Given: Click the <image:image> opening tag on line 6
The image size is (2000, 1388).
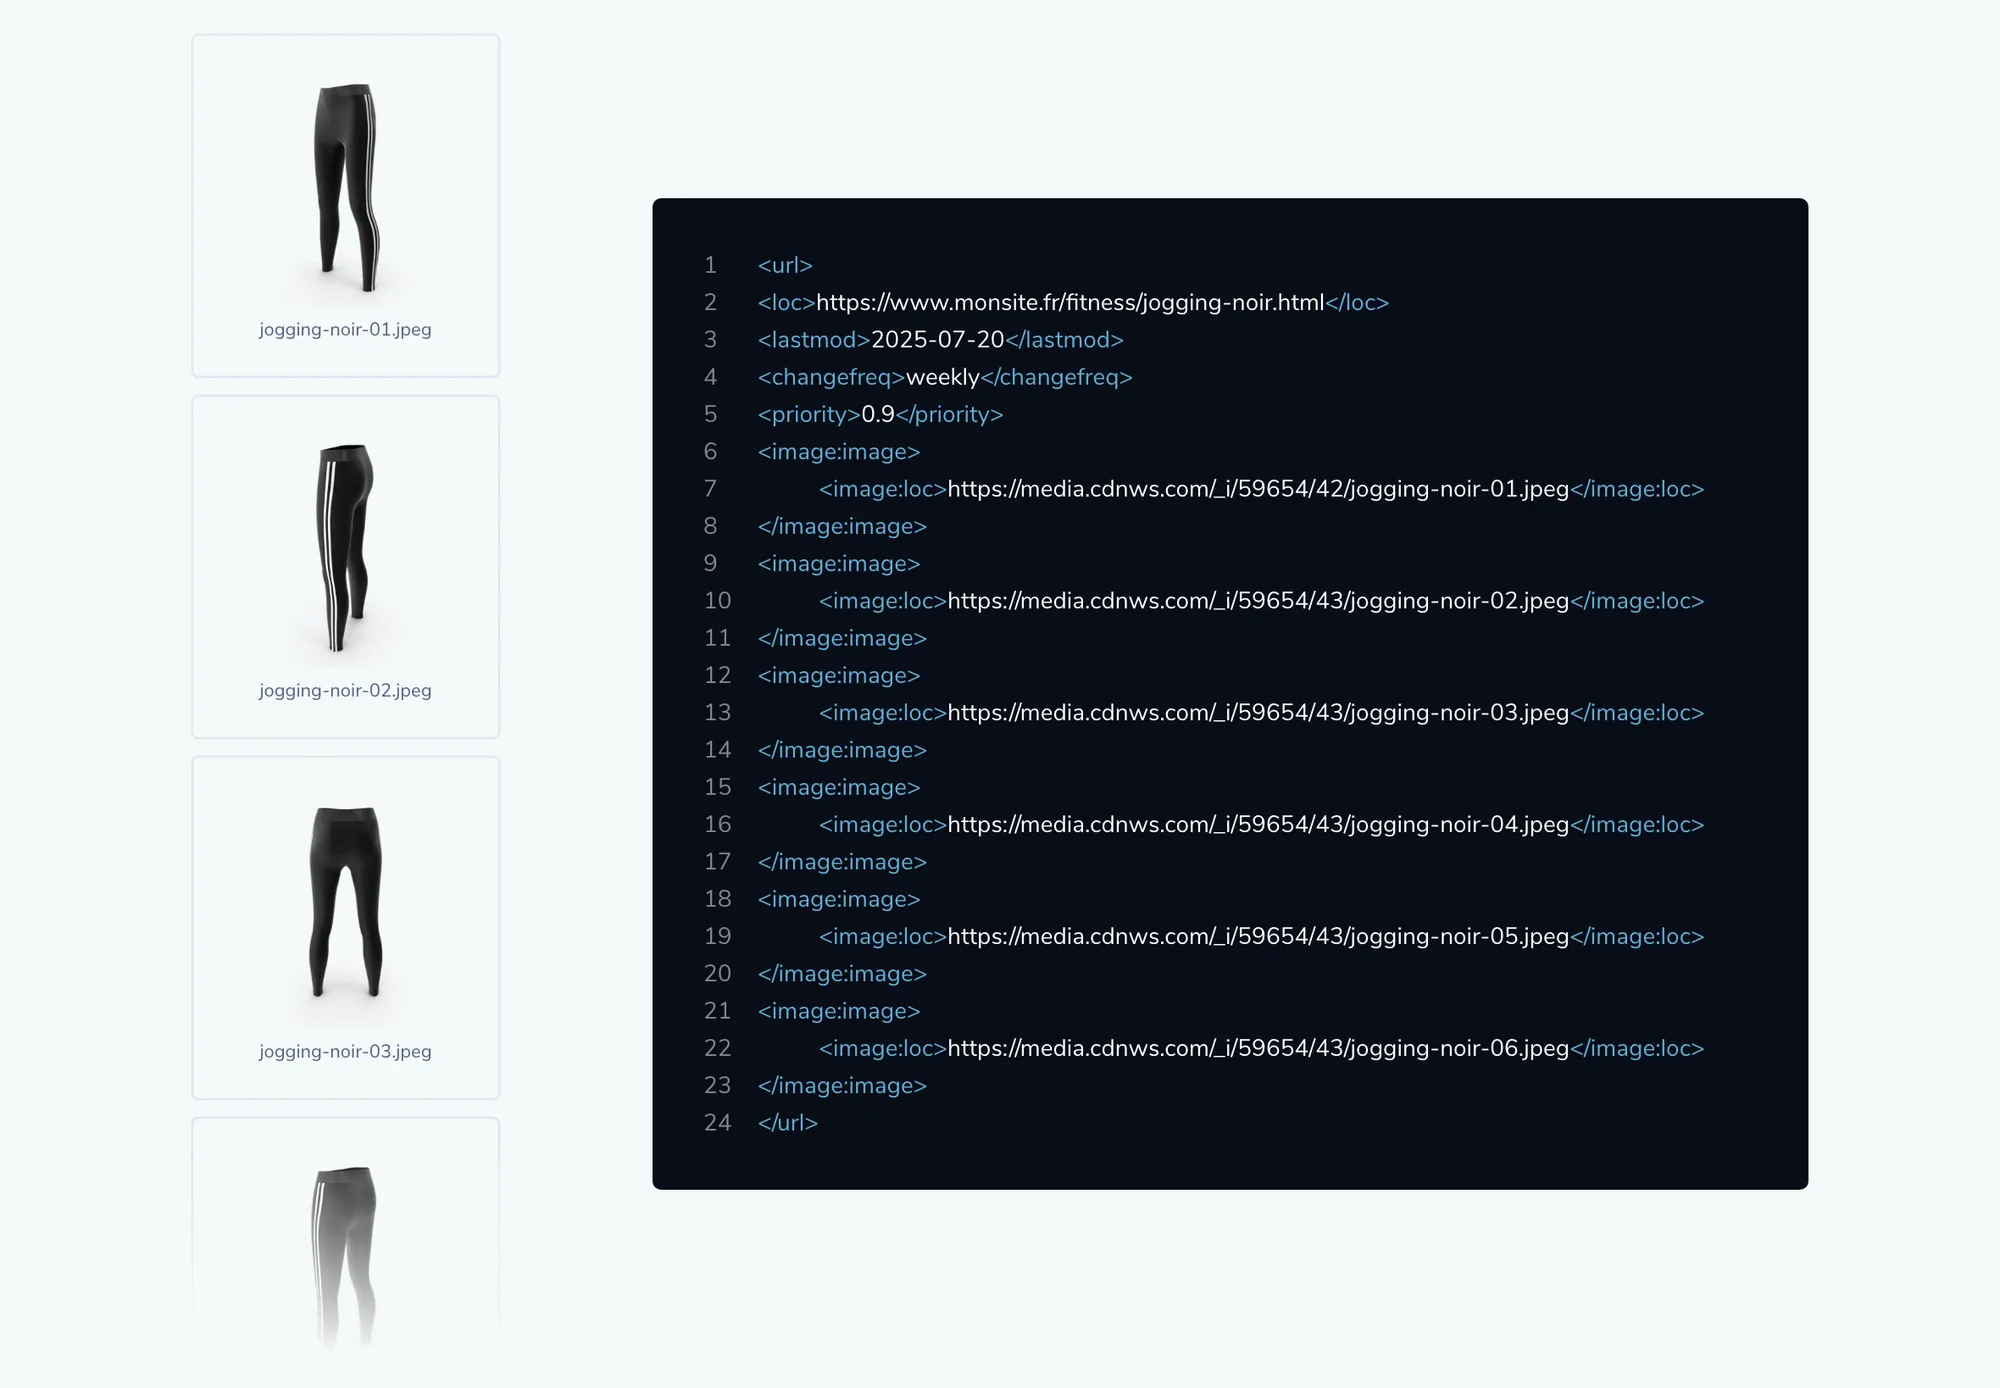Looking at the screenshot, I should 839,452.
